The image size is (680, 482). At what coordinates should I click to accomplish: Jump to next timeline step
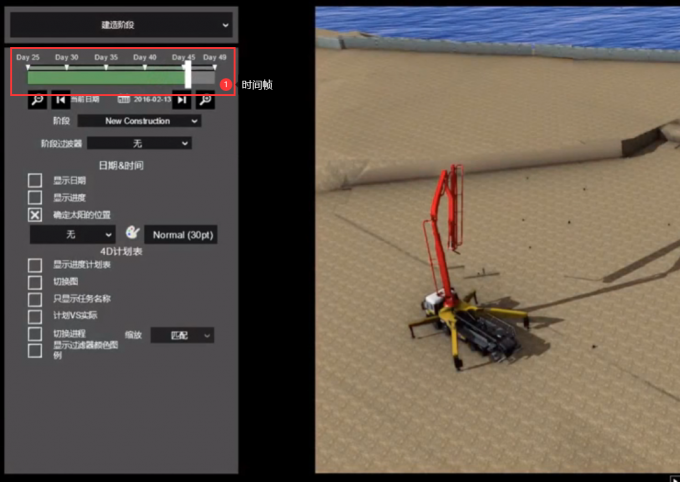point(182,100)
